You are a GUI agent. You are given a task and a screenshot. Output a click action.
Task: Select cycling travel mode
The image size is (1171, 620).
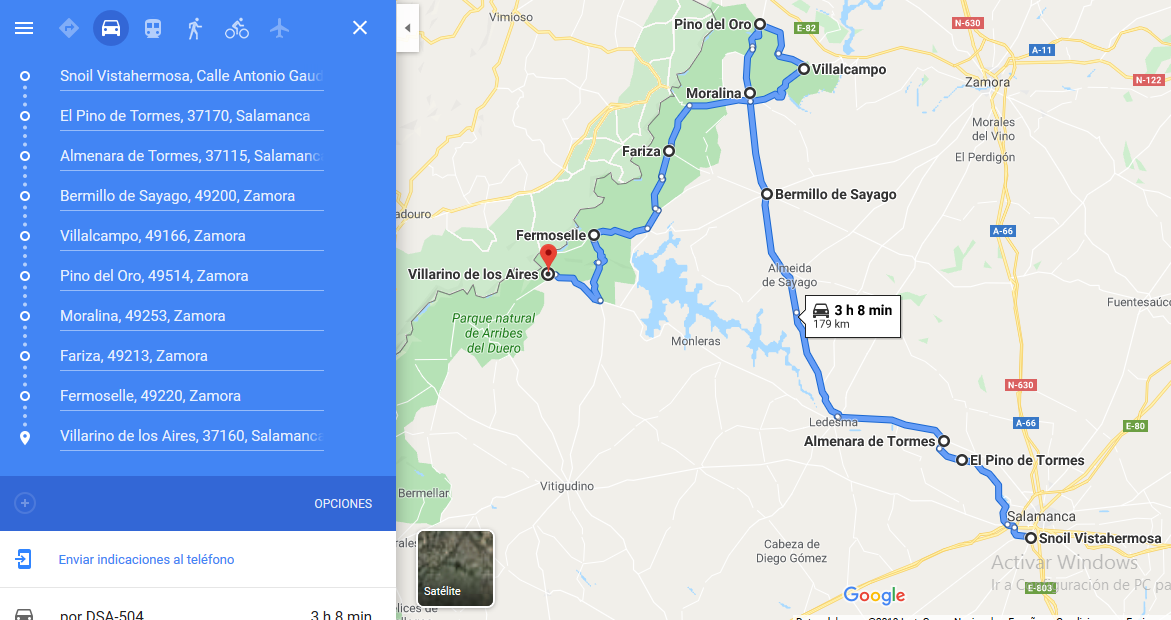pyautogui.click(x=237, y=28)
